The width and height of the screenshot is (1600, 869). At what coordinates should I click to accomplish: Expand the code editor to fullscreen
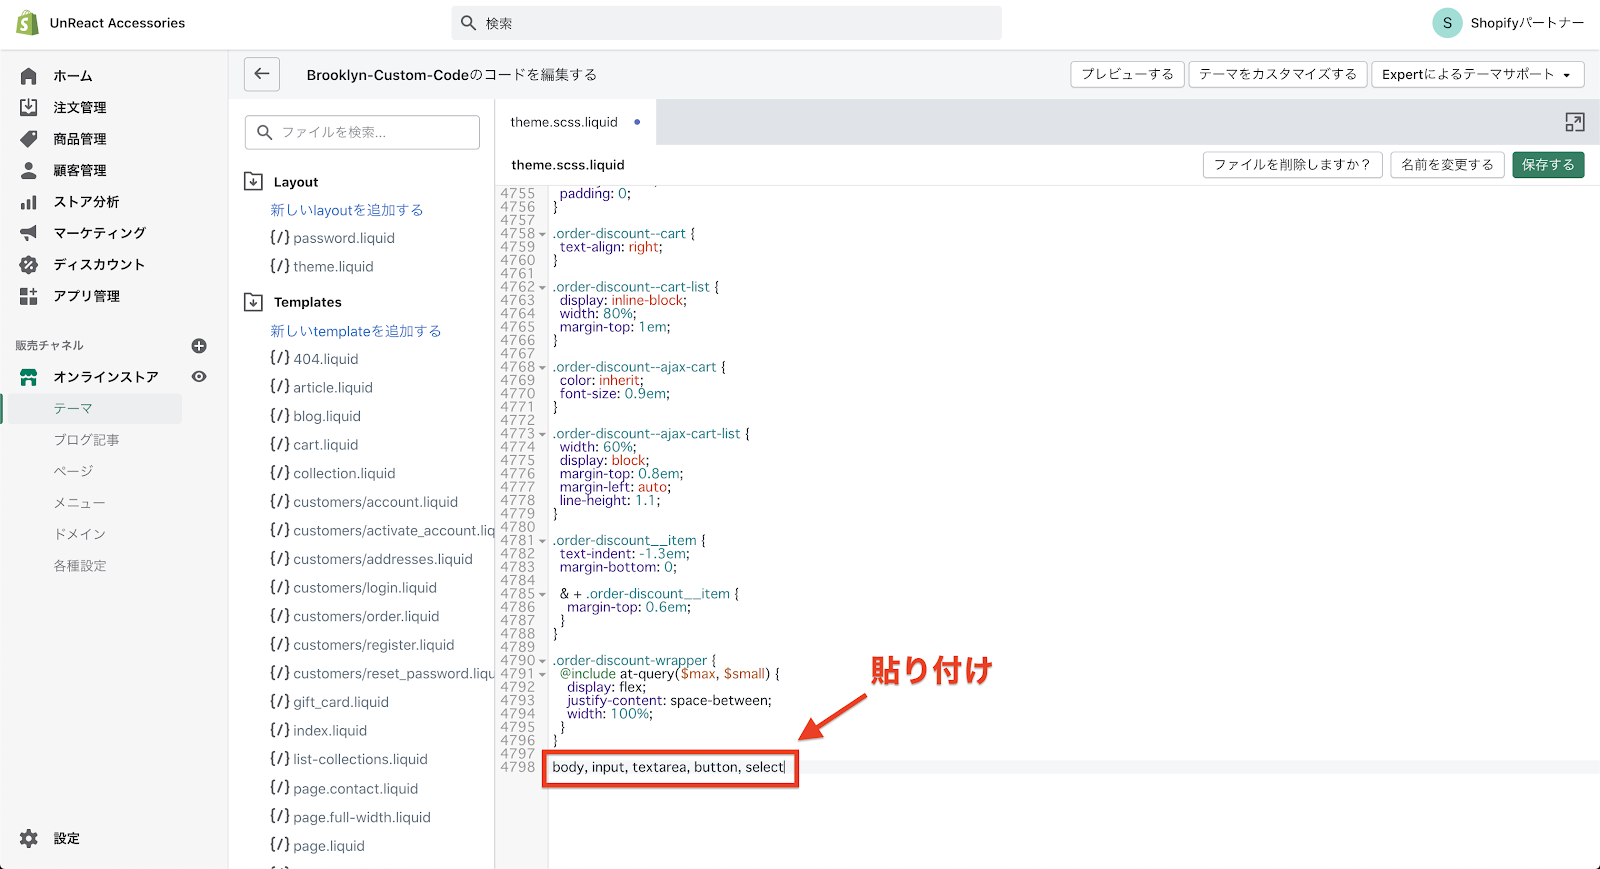click(1574, 122)
